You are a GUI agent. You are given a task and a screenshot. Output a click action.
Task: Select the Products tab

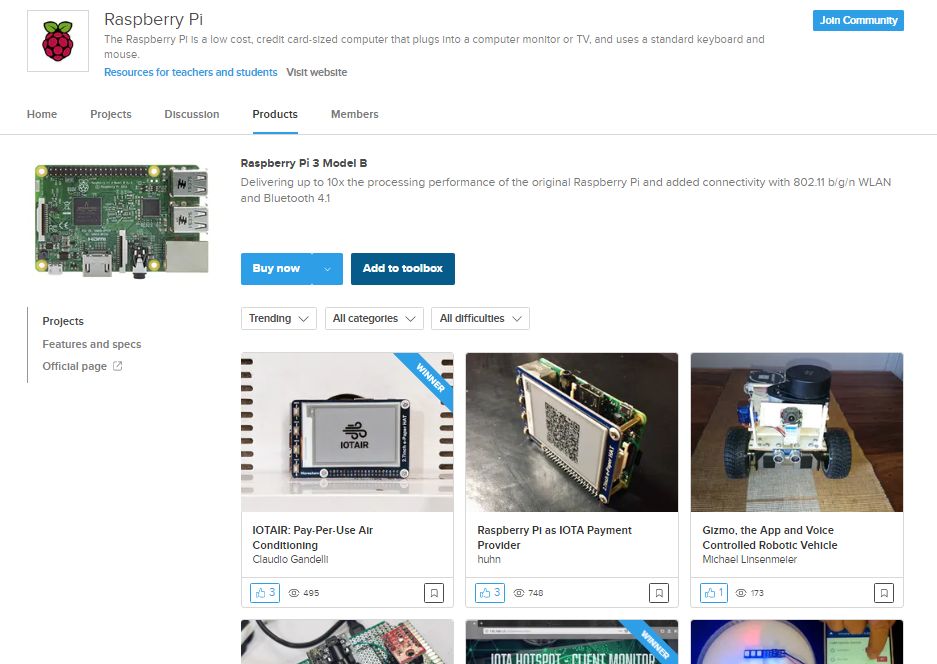pyautogui.click(x=275, y=114)
